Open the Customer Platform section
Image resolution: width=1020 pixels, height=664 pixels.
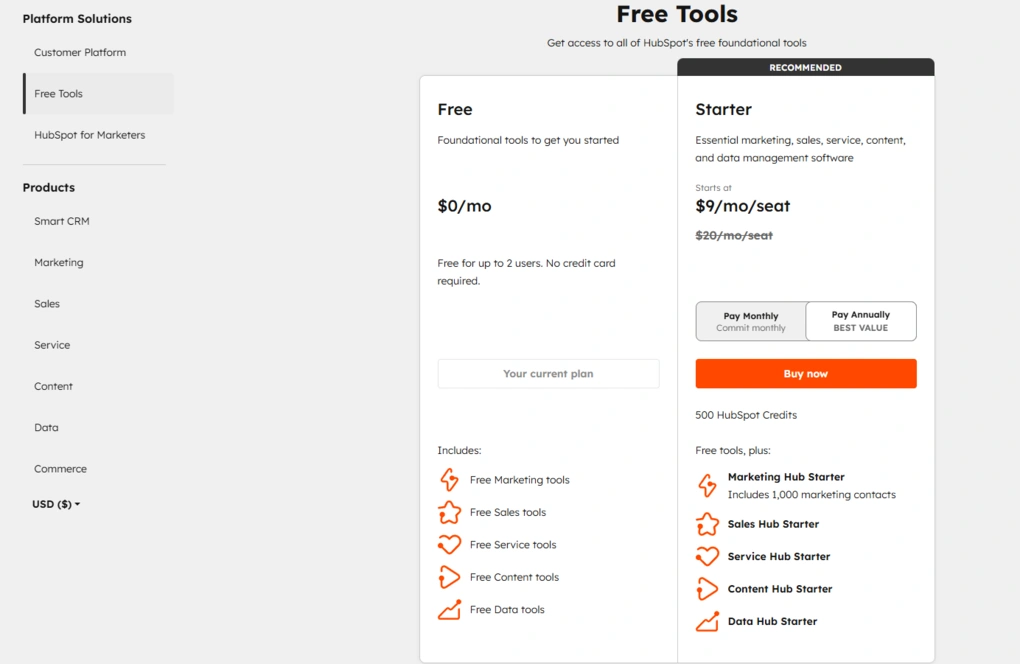80,51
